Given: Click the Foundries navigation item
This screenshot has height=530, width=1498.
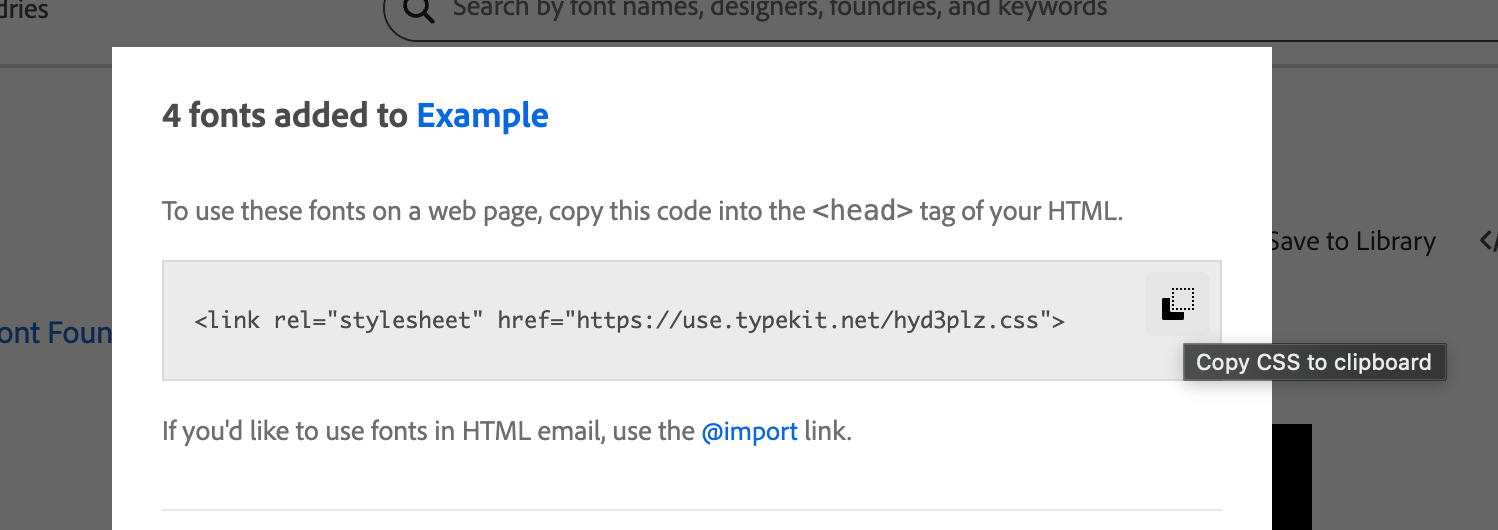Looking at the screenshot, I should 24,11.
